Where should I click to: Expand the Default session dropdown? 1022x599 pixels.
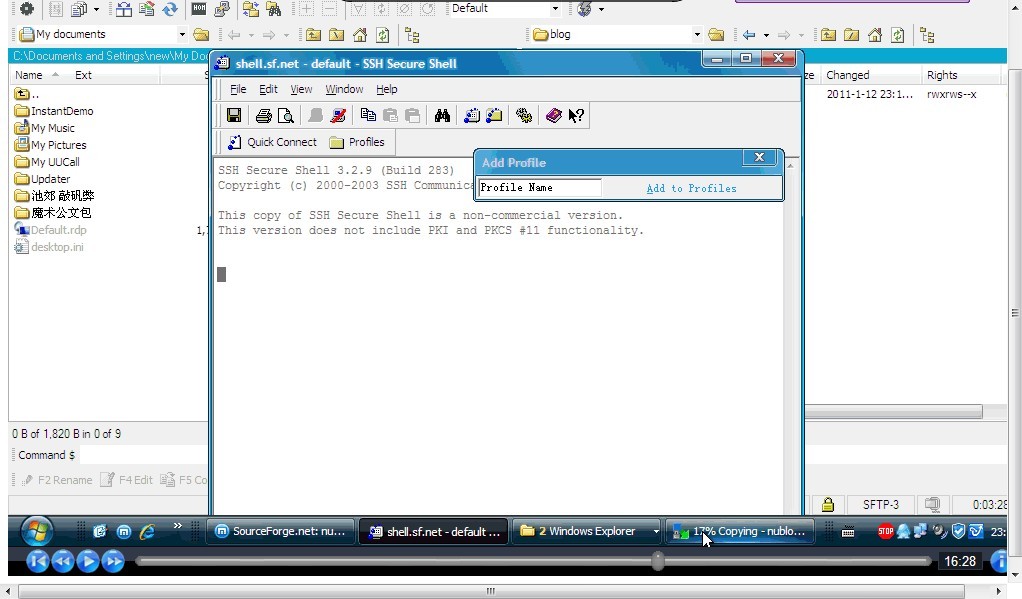[x=555, y=8]
